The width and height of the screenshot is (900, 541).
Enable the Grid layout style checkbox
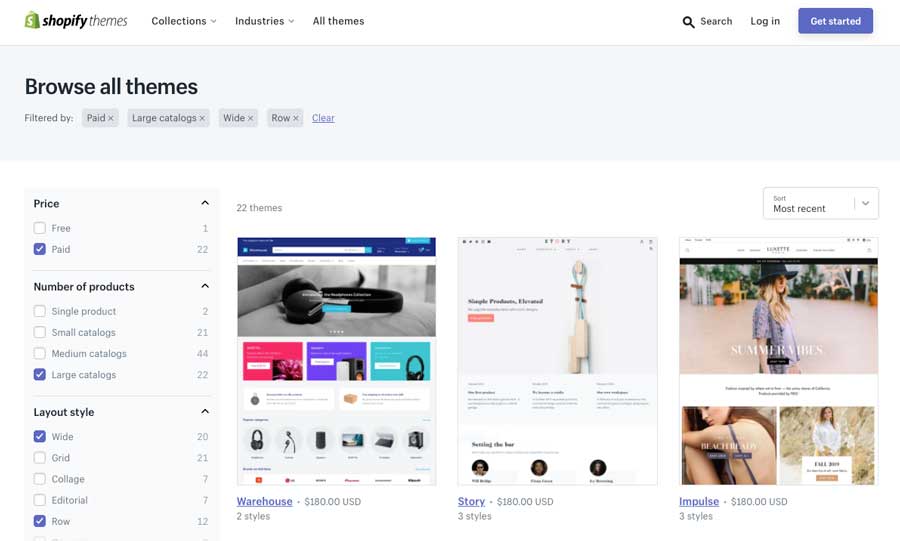pyautogui.click(x=40, y=458)
